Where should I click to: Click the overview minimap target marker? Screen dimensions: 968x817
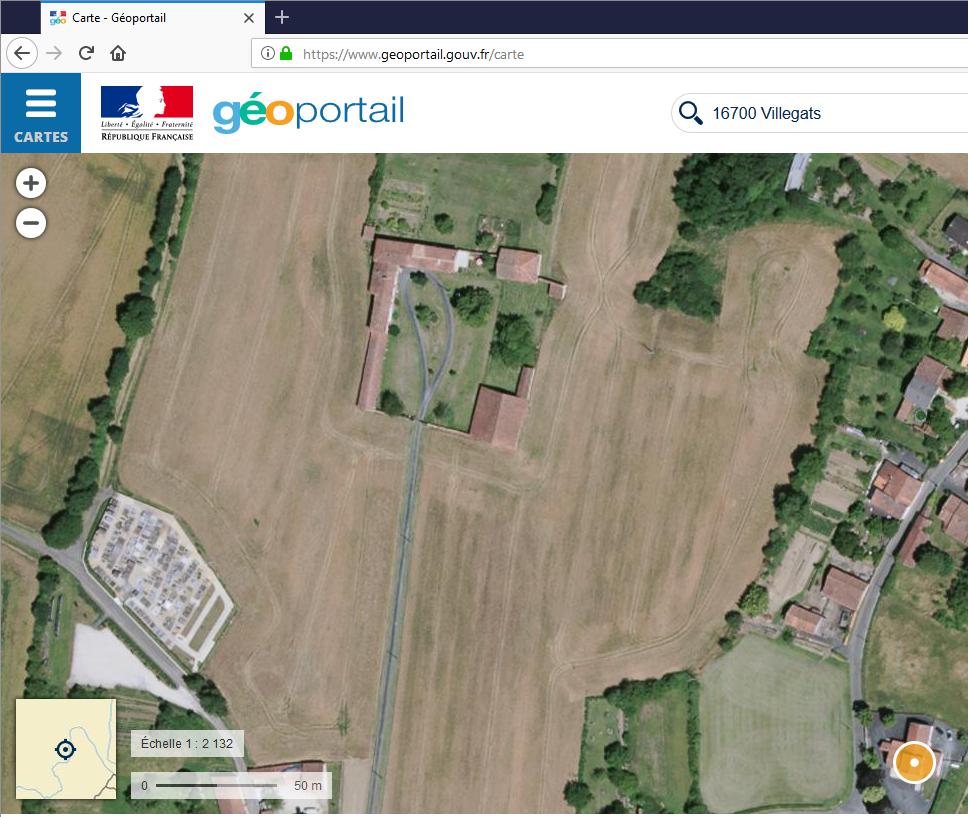coord(65,750)
